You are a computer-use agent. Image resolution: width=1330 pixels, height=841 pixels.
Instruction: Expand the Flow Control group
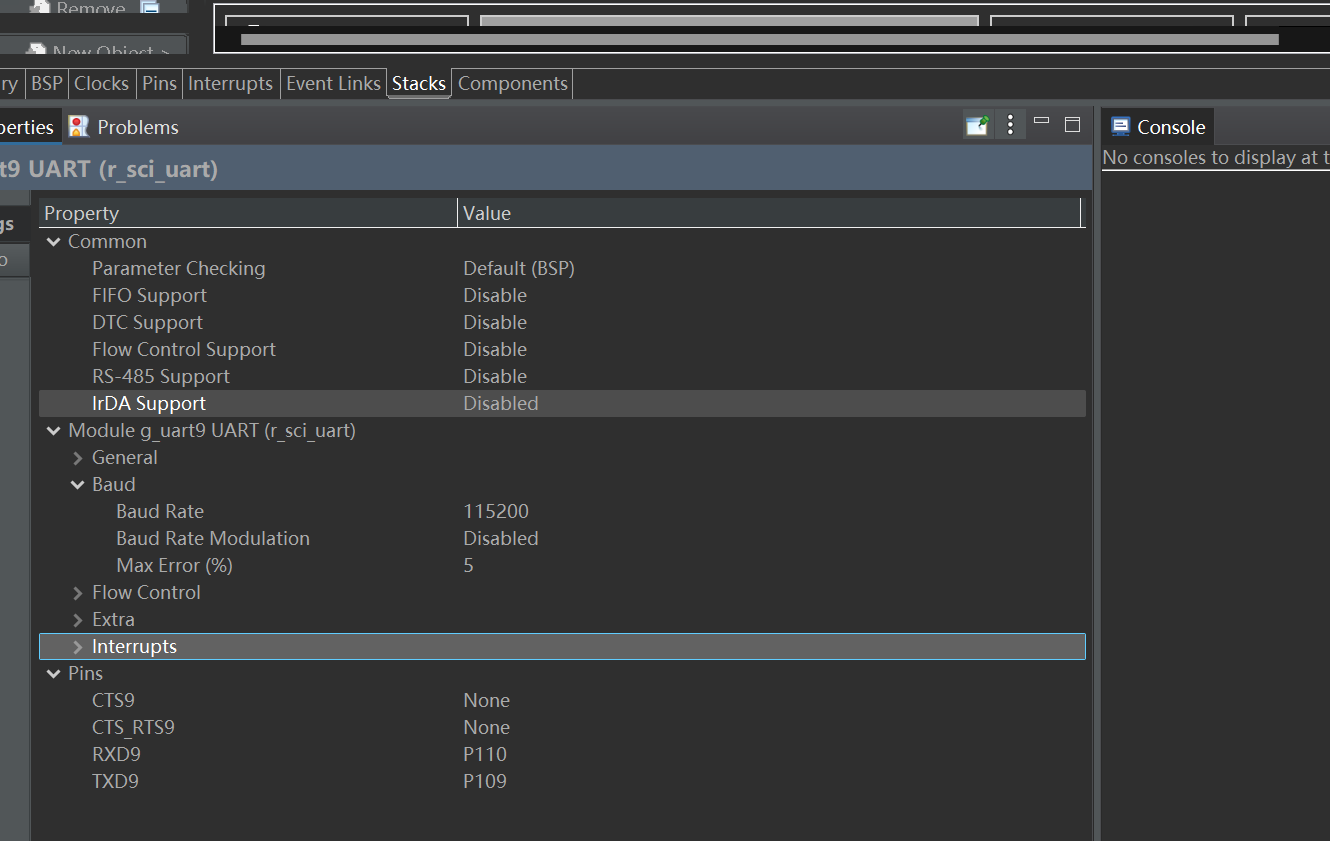(x=78, y=593)
